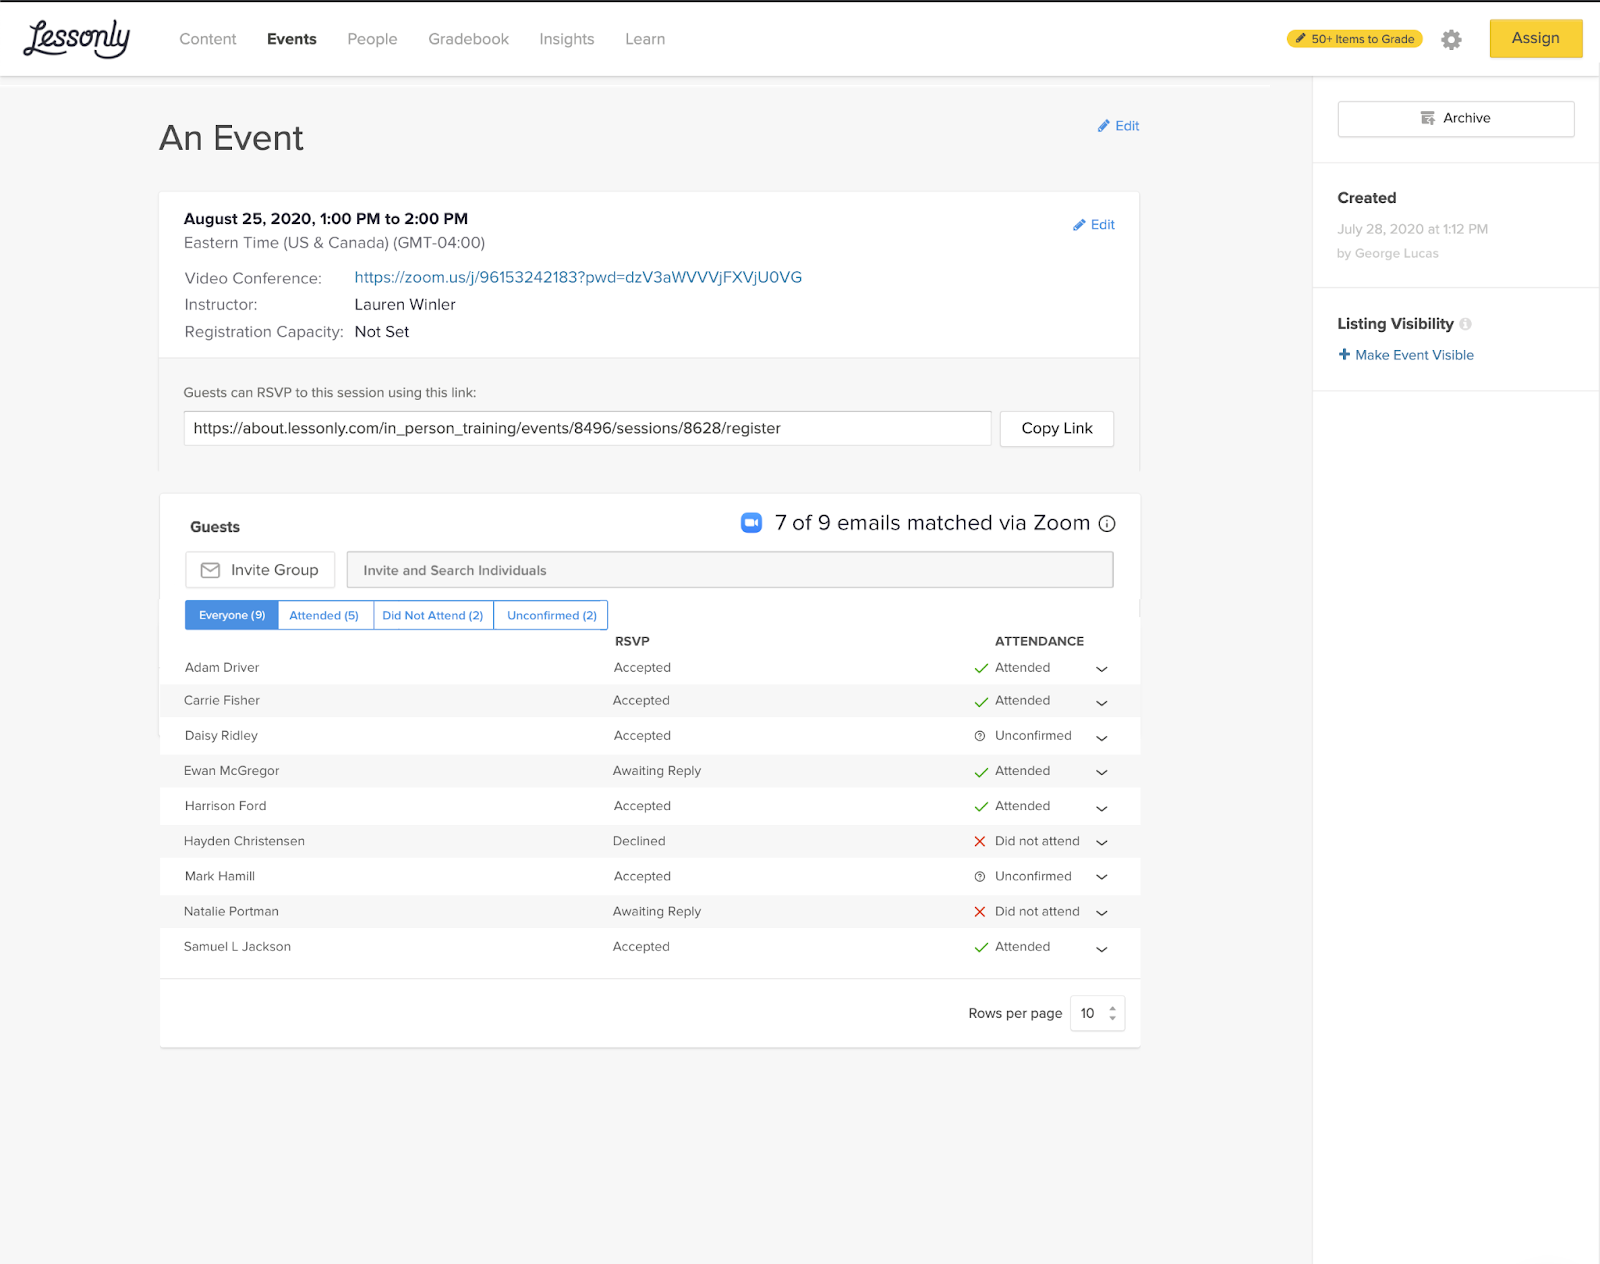Click the Zoom camera icon
Viewport: 1600px width, 1264px height.
pyautogui.click(x=751, y=523)
